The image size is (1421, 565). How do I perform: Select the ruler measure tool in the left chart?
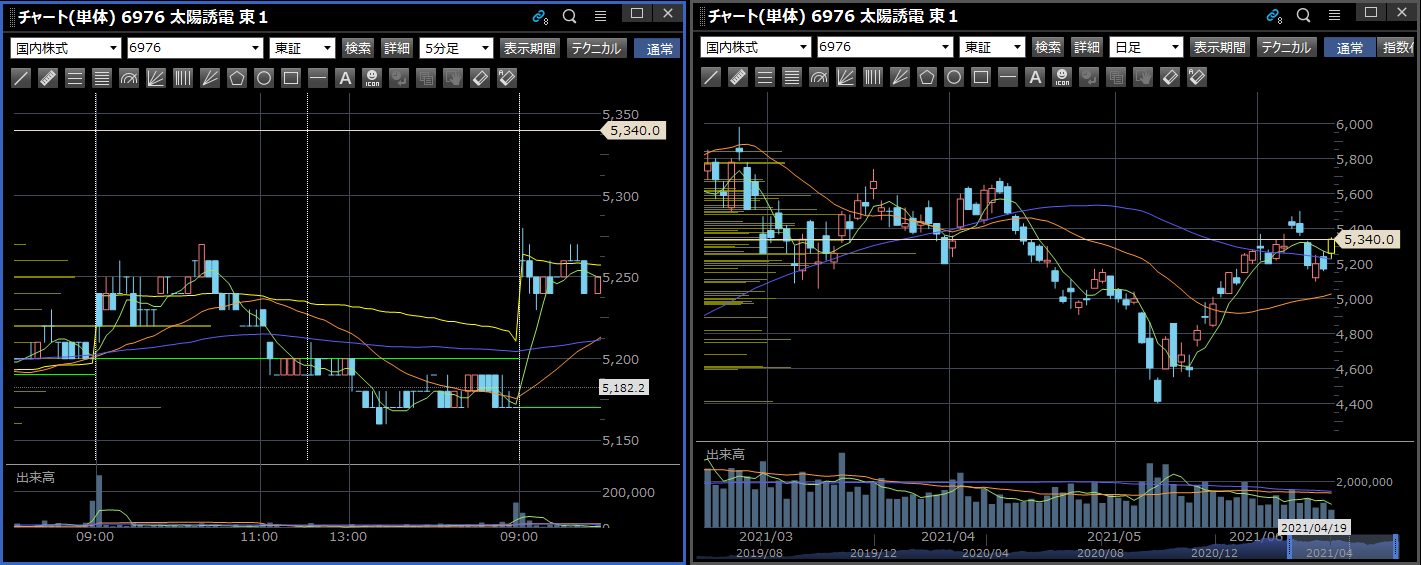[47, 78]
